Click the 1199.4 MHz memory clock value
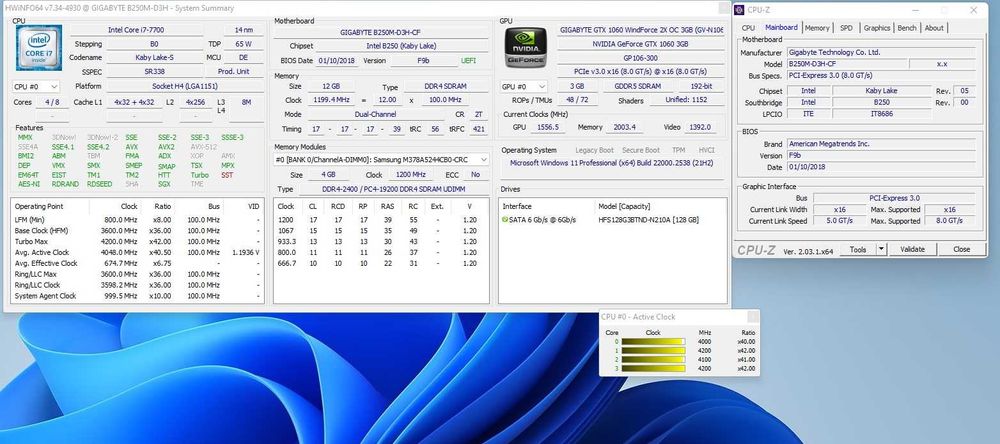 332,100
